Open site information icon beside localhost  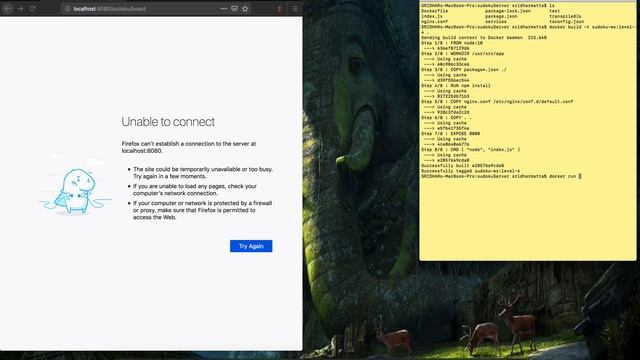[67, 9]
